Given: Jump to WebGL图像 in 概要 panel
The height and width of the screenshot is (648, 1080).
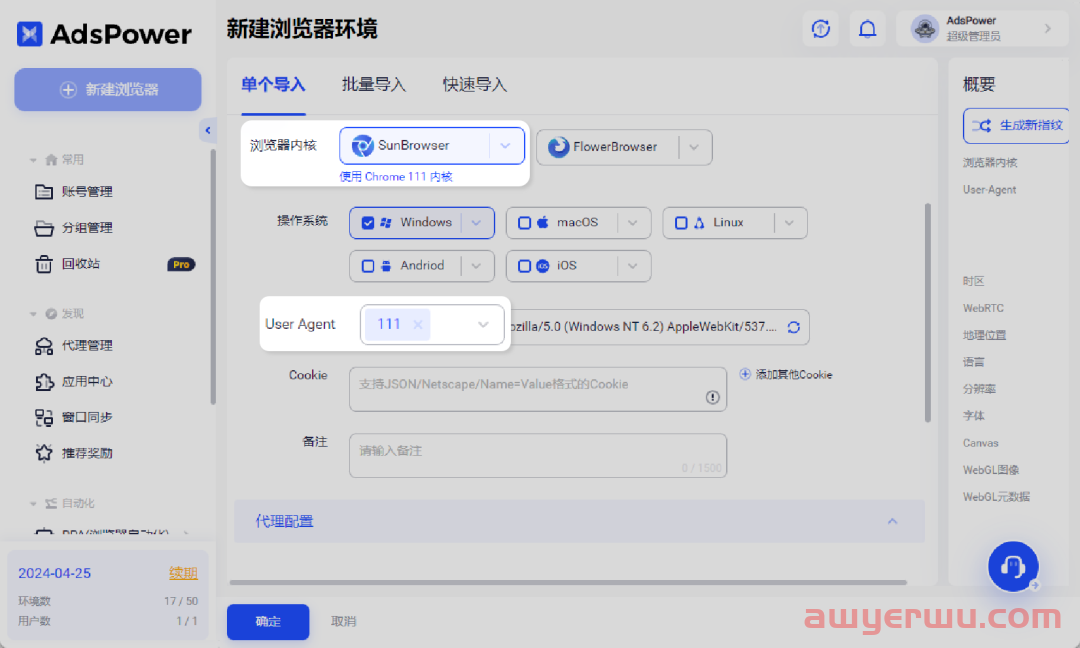Looking at the screenshot, I should 990,470.
